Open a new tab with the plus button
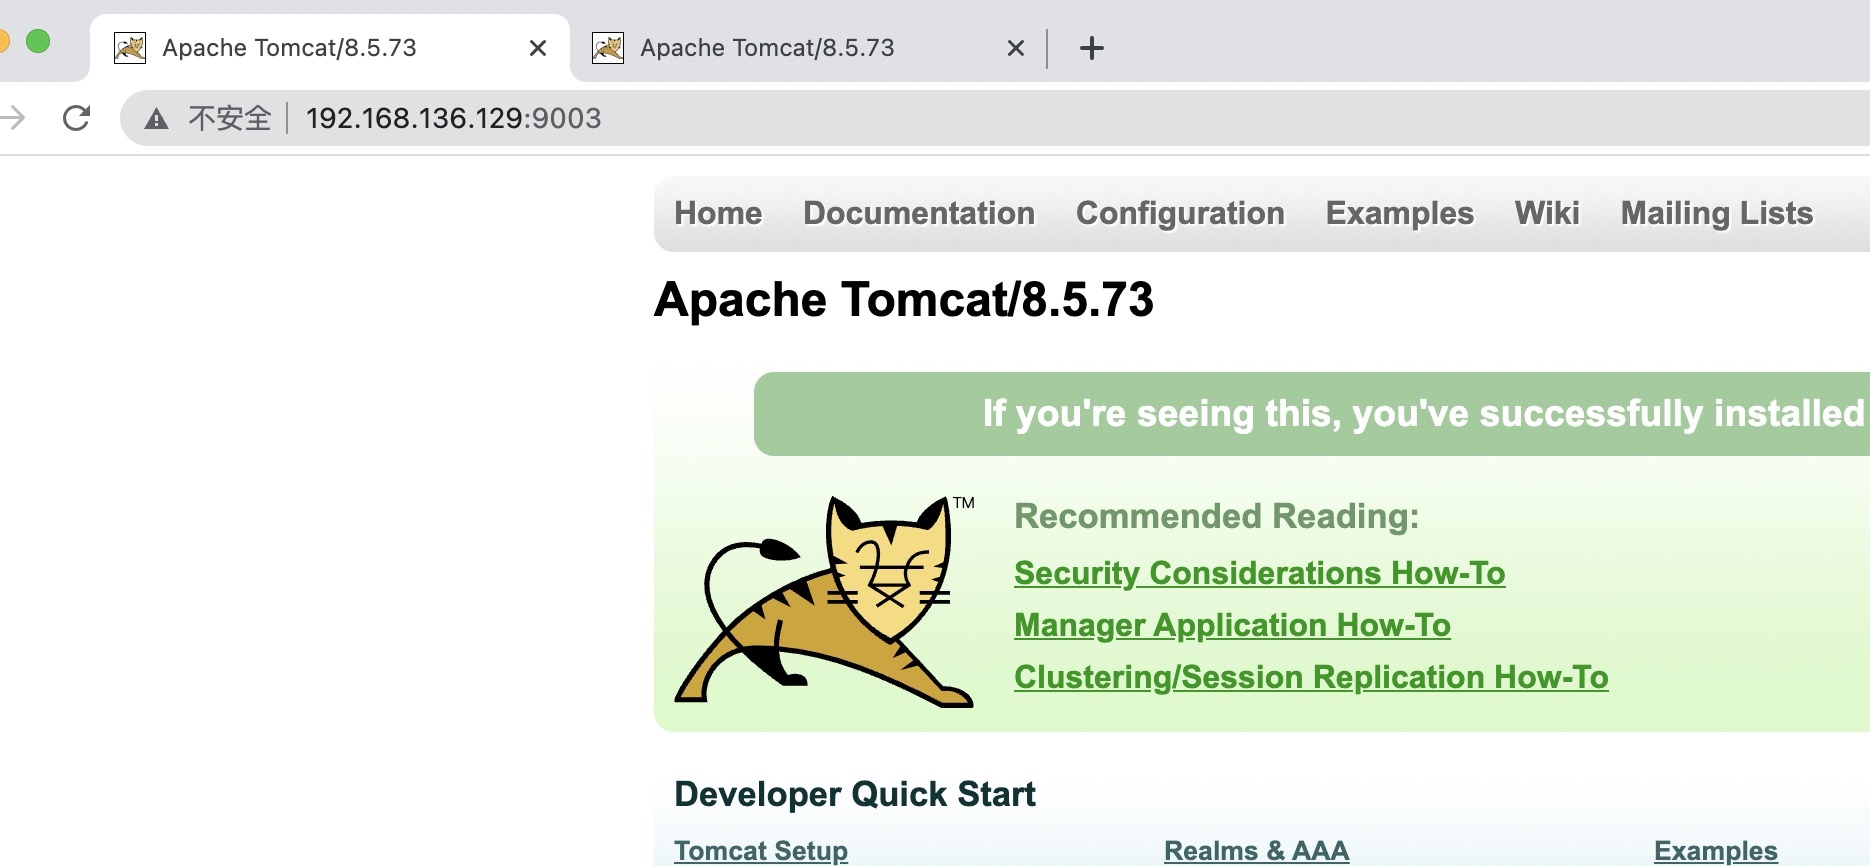1870x866 pixels. tap(1092, 48)
